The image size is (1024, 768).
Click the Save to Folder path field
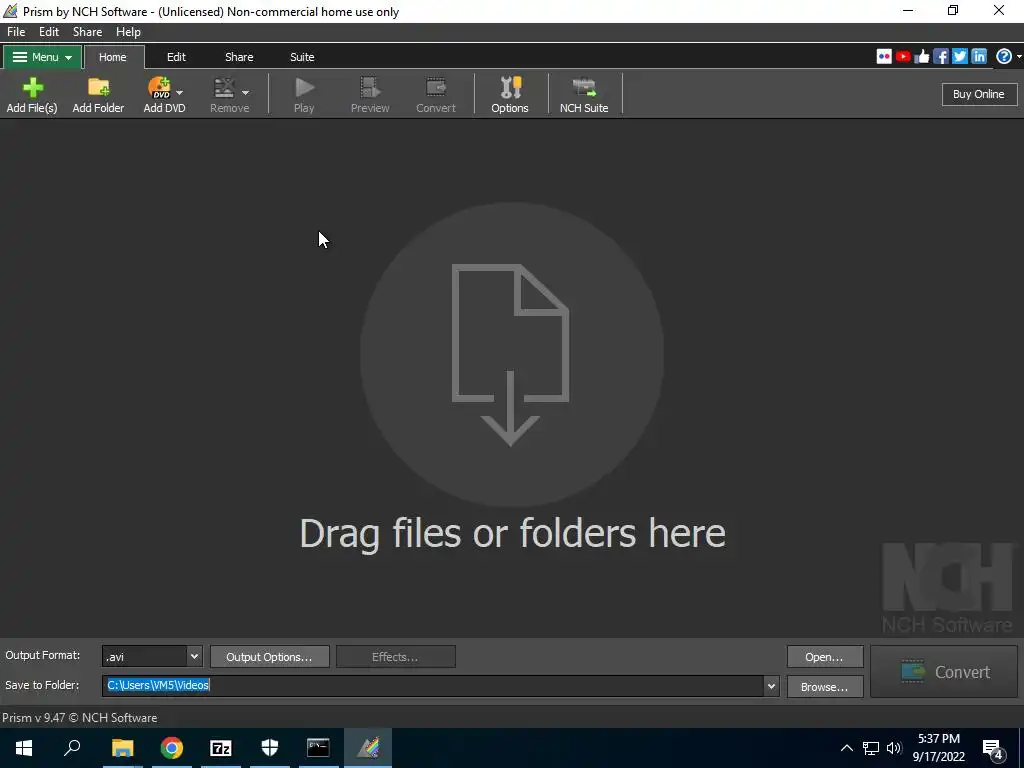pyautogui.click(x=432, y=686)
